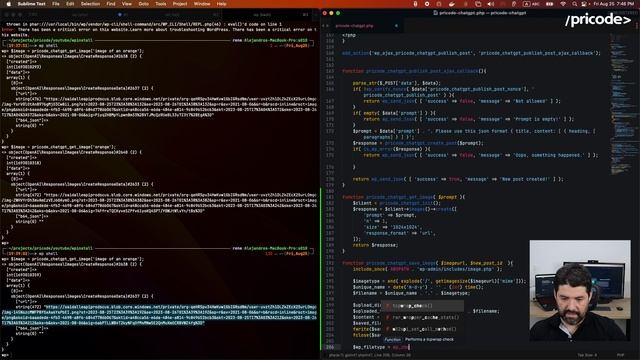Open the ABC input source menu

(x=531, y=4)
